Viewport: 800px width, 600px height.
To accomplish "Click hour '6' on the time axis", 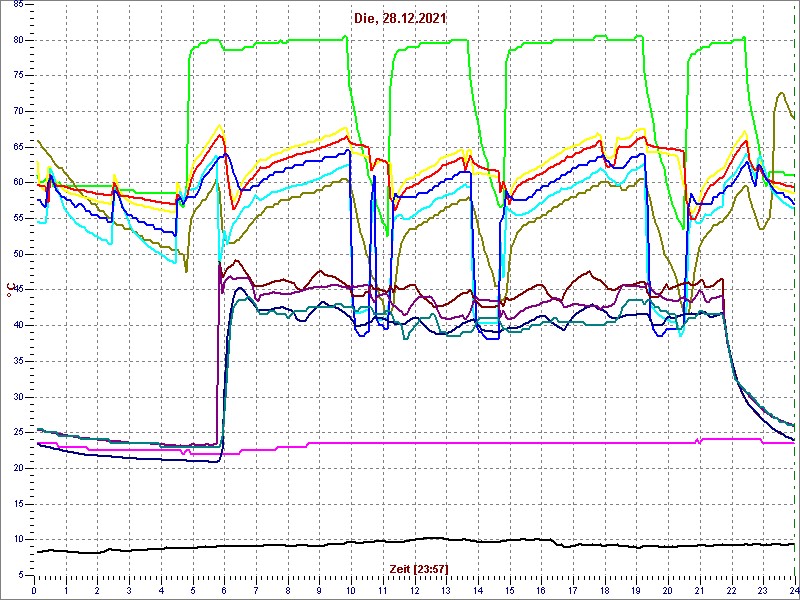I will pyautogui.click(x=224, y=590).
